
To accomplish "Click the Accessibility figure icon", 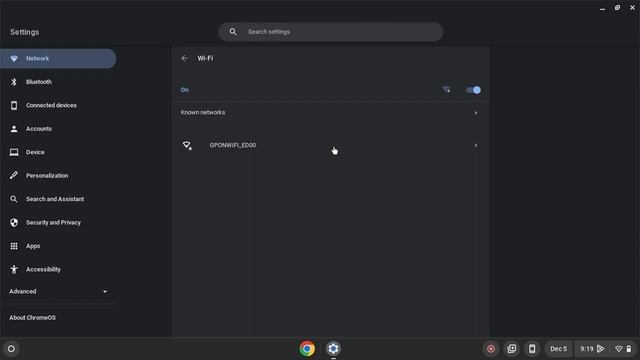I will tap(14, 269).
